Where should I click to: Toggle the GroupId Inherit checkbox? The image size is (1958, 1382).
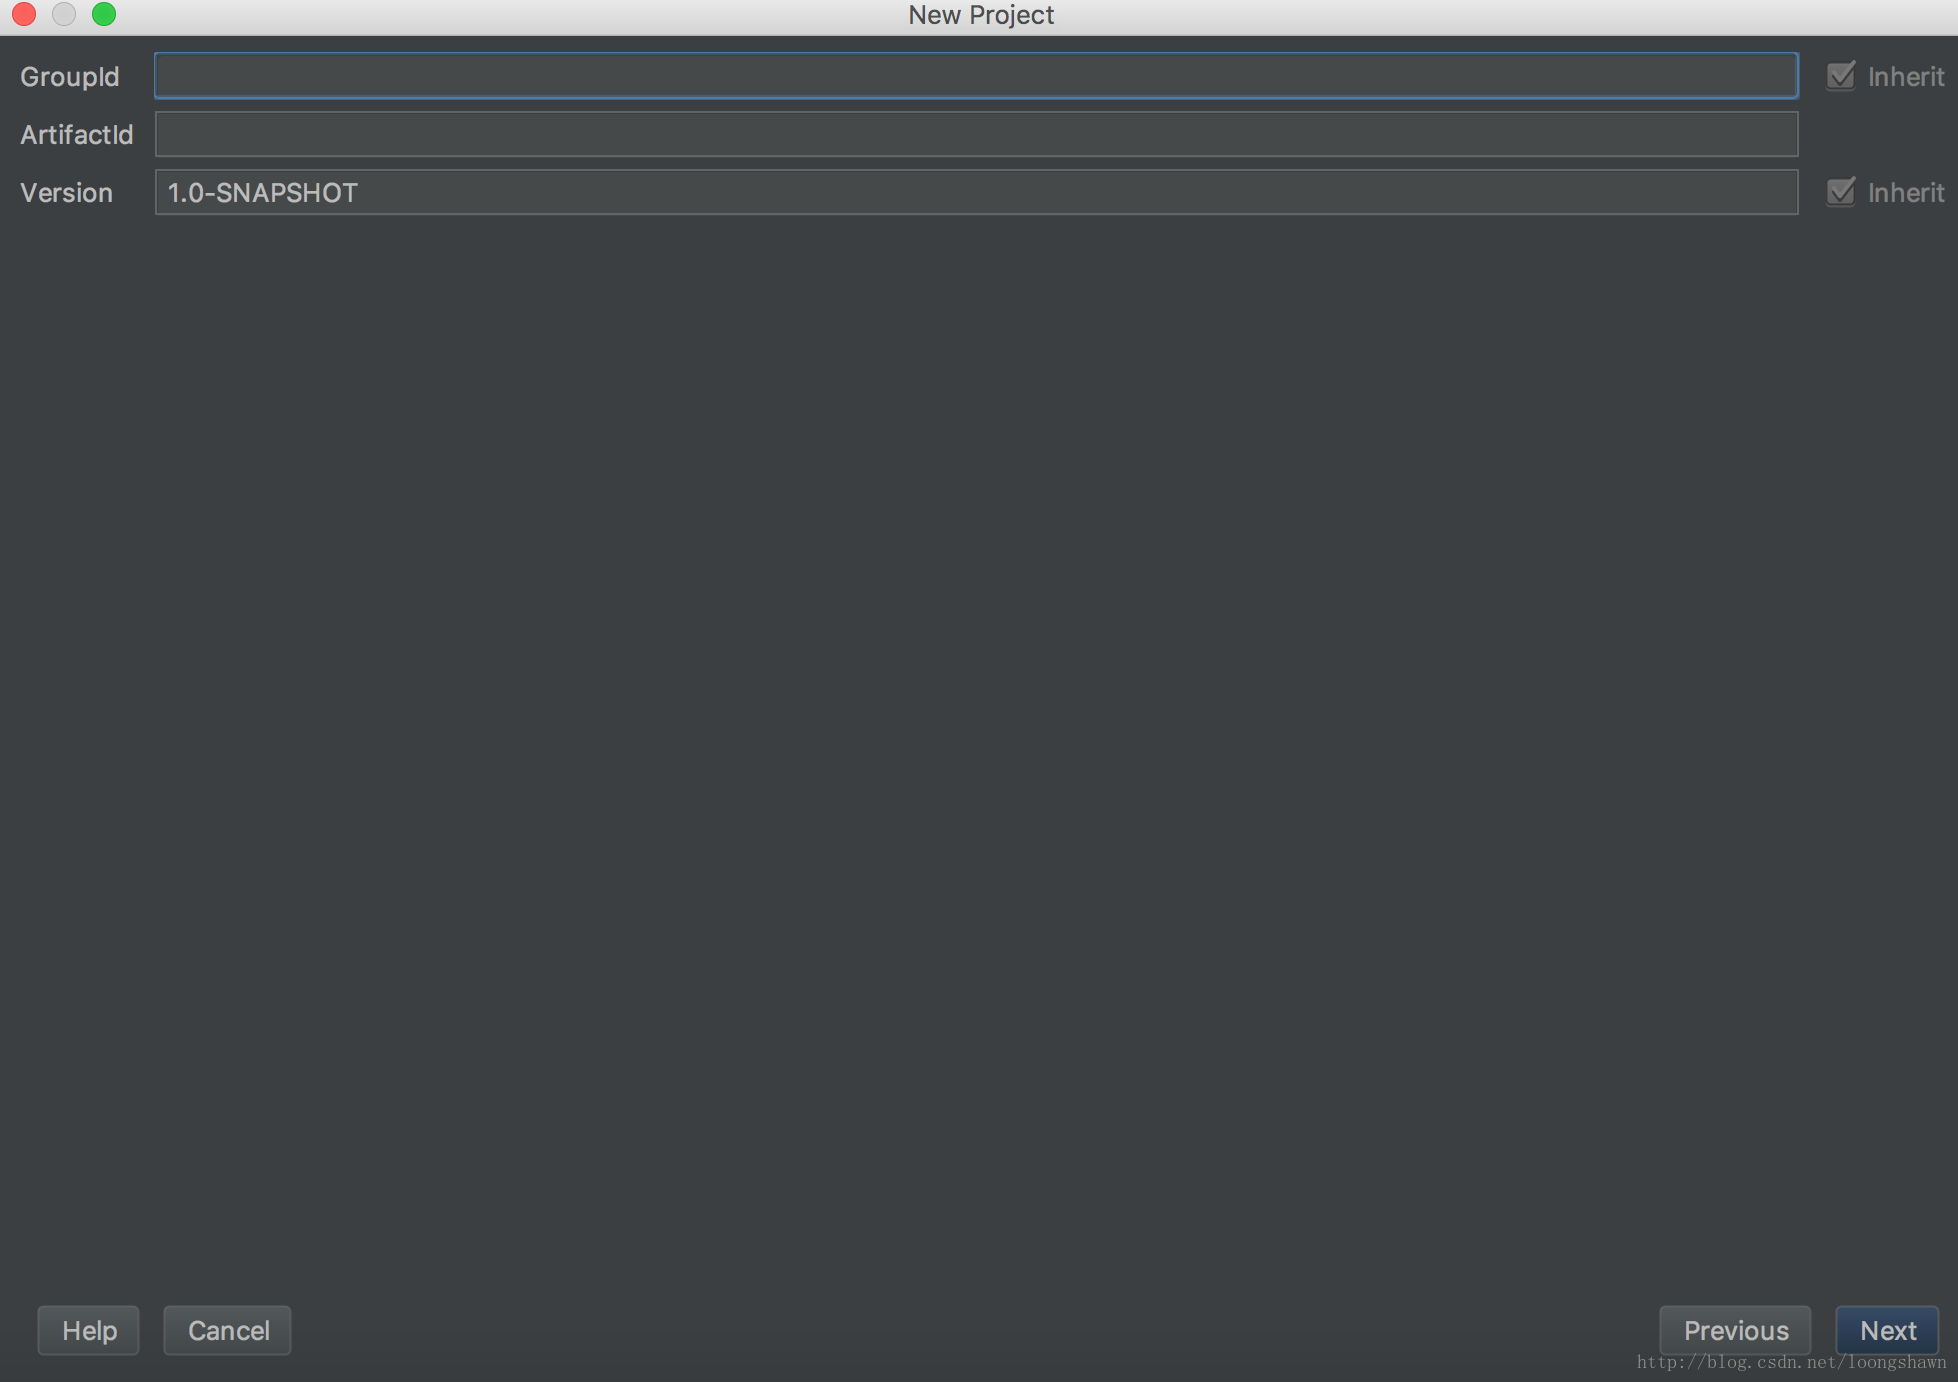point(1840,76)
